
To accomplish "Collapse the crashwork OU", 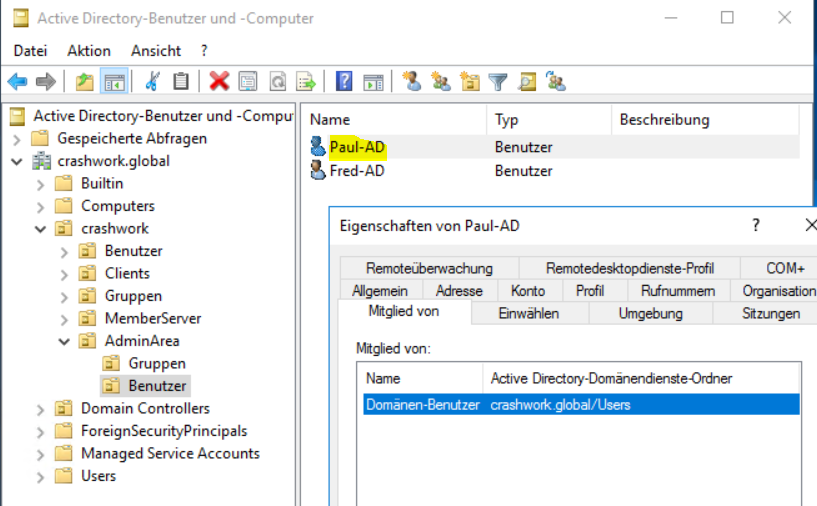I will pyautogui.click(x=41, y=229).
